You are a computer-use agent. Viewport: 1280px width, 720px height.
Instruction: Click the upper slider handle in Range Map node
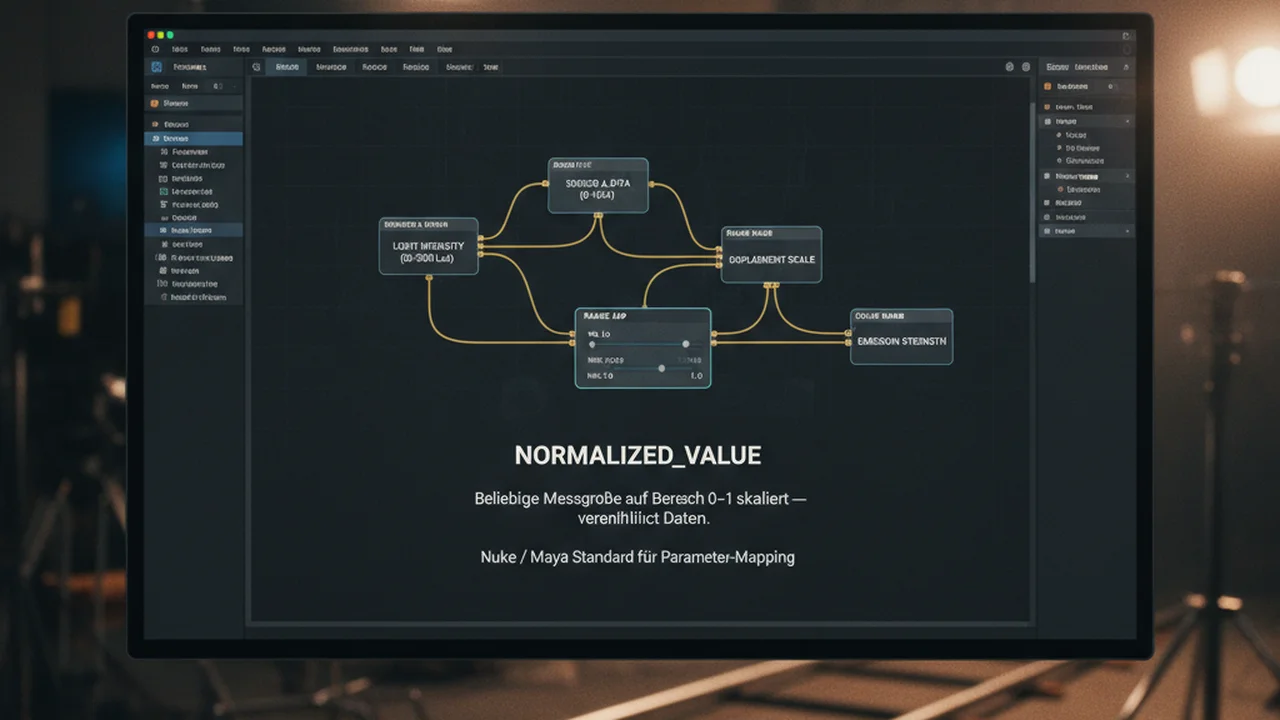pyautogui.click(x=685, y=344)
